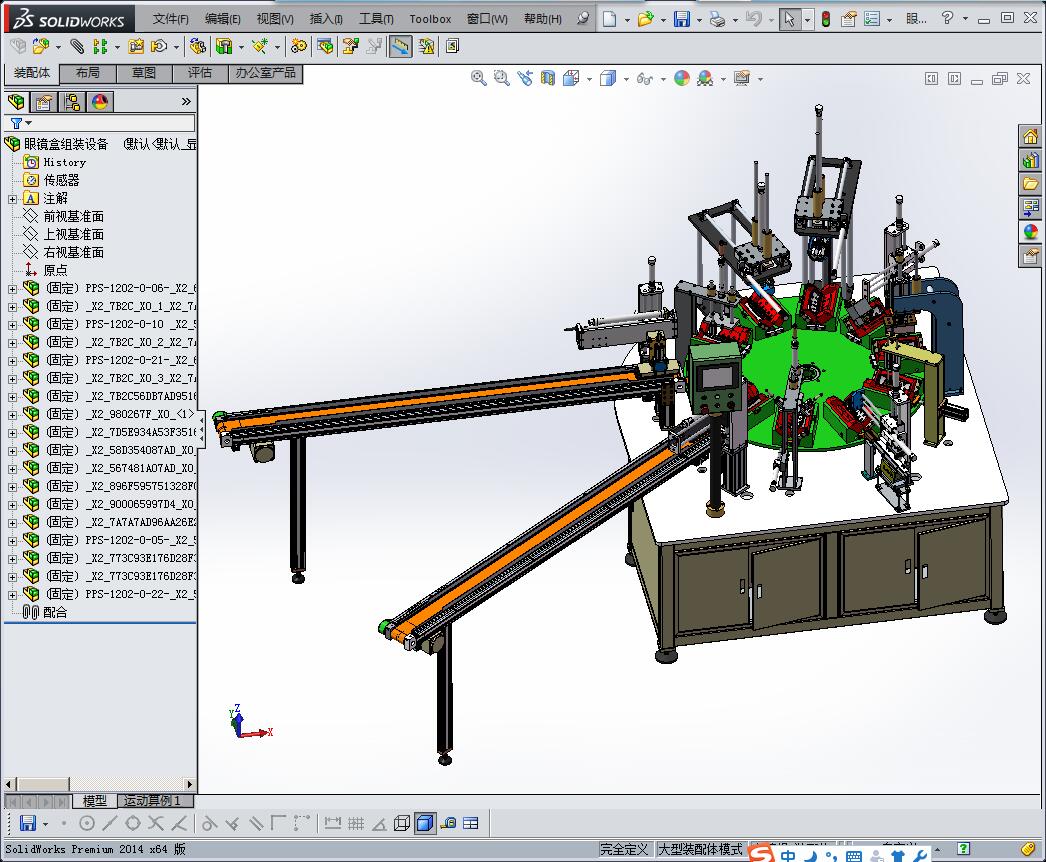
Task: Open the PropertyManager tab icon
Action: coord(44,102)
